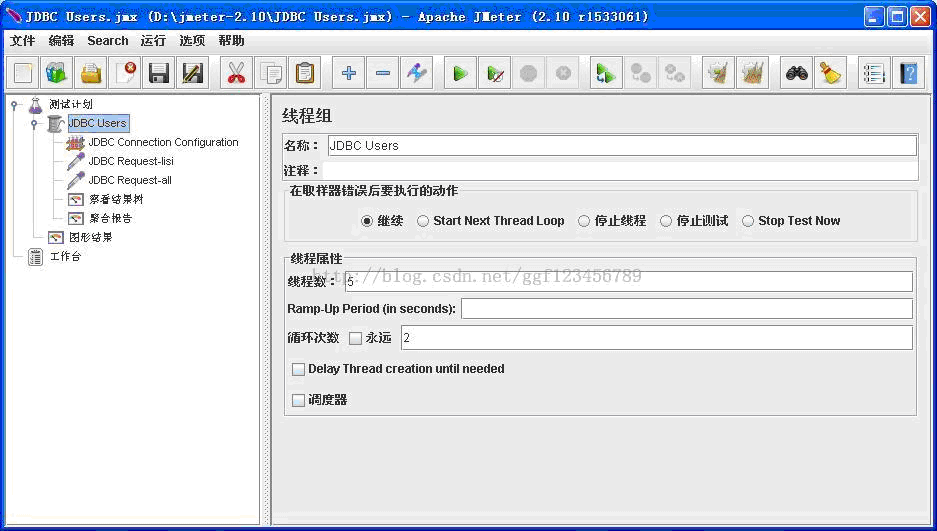937x531 pixels.
Task: Open the Templates icon in toolbar
Action: pyautogui.click(x=57, y=73)
